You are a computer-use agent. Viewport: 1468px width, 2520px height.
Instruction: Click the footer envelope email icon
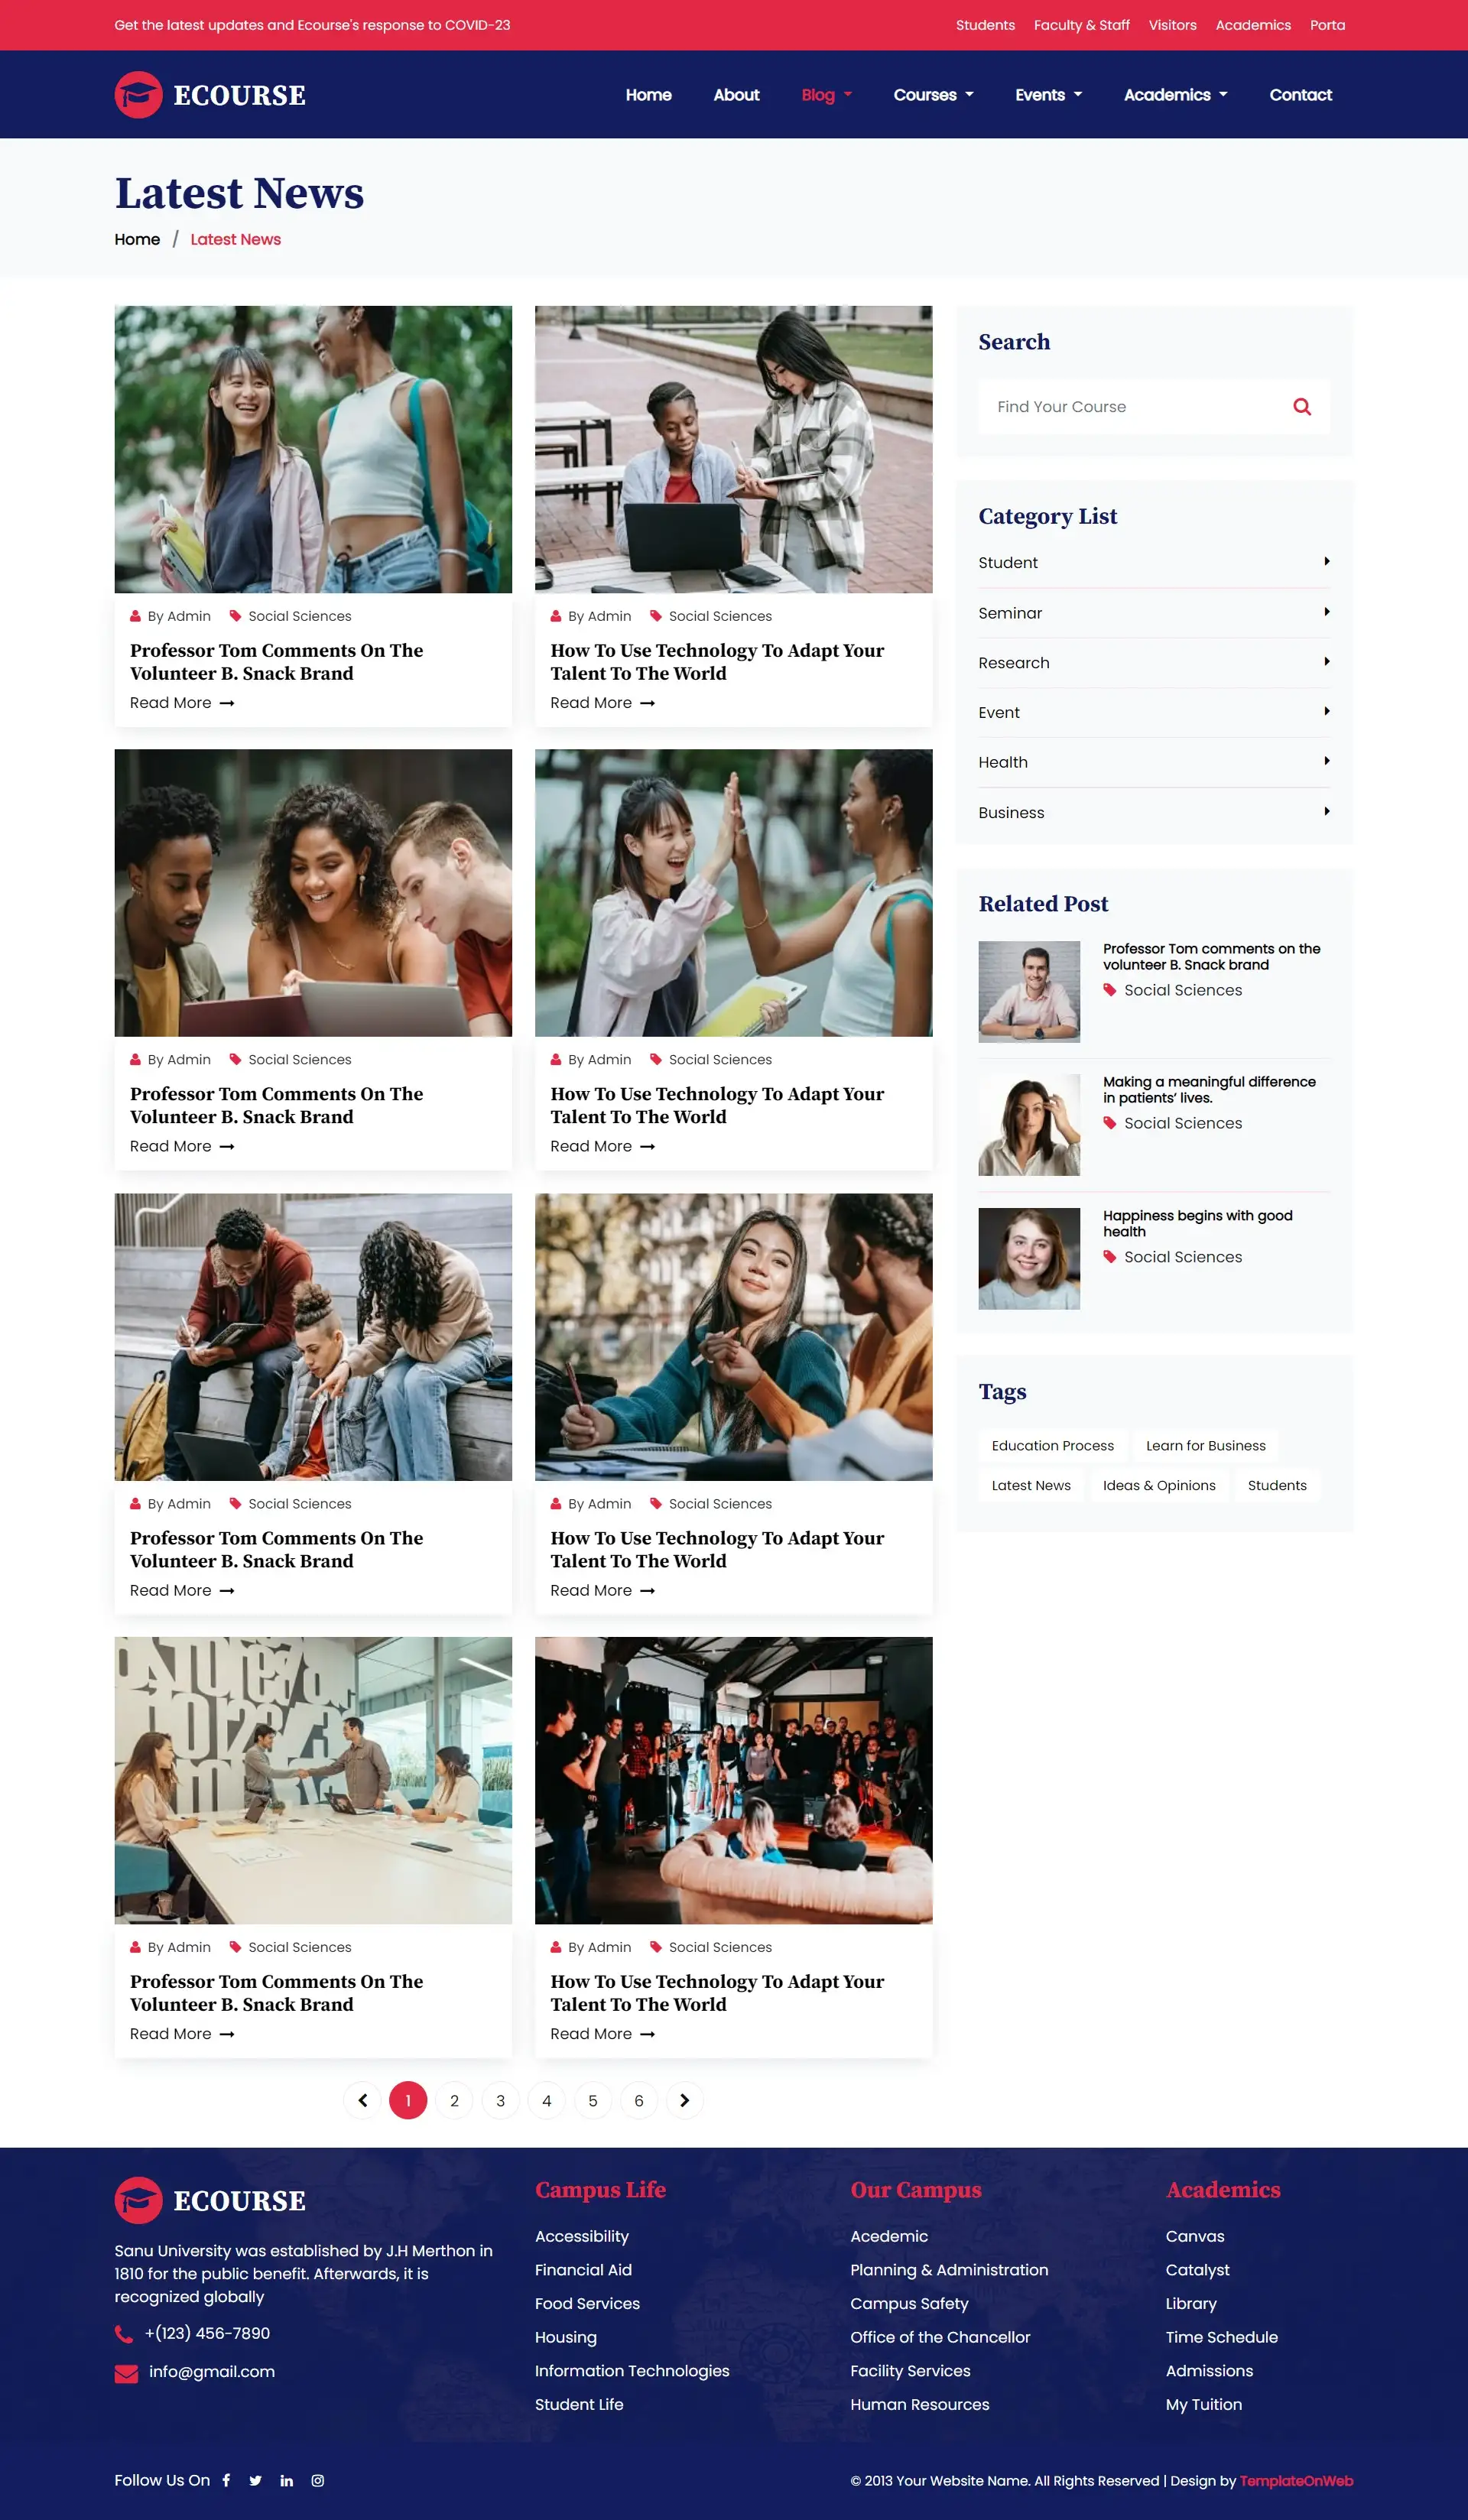pyautogui.click(x=126, y=2373)
